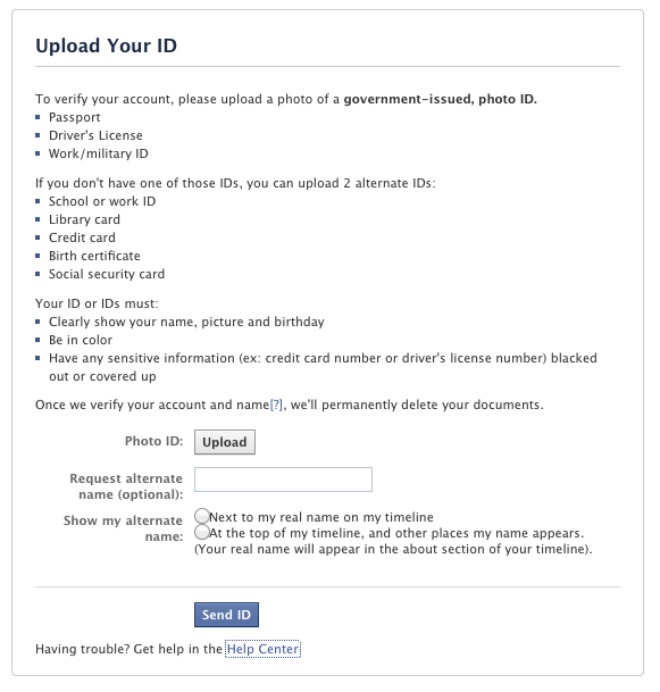Click the Driver's License list item
Screen dimensions: 660x692
(95, 135)
